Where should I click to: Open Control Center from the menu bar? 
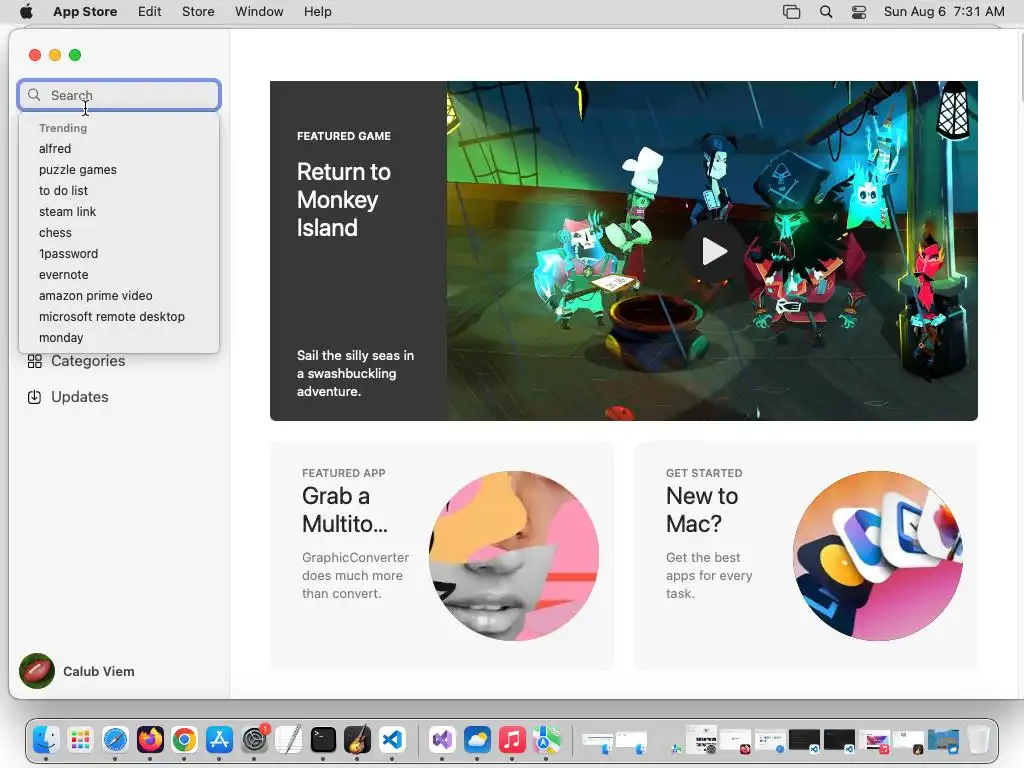point(859,12)
